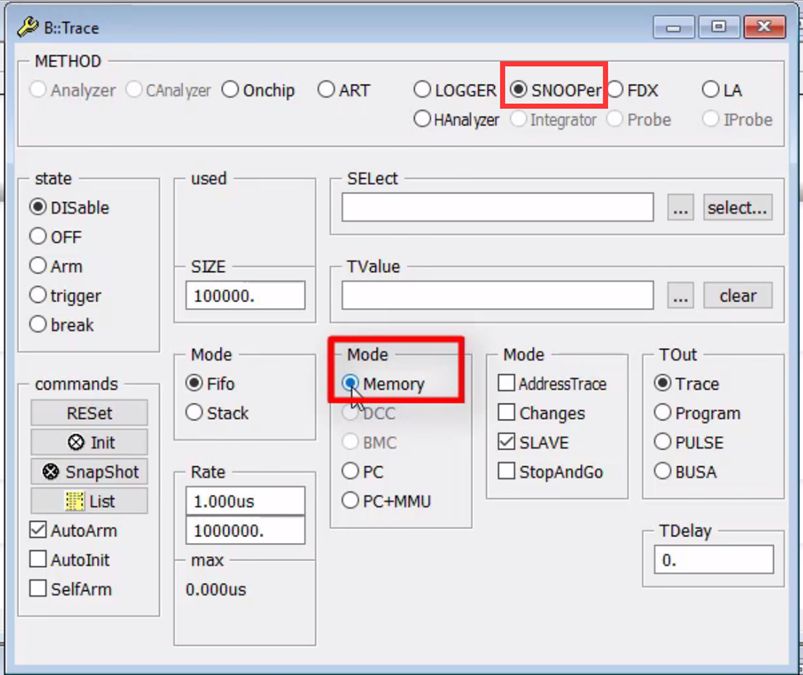Clear the TValue field using clear button

coord(738,295)
